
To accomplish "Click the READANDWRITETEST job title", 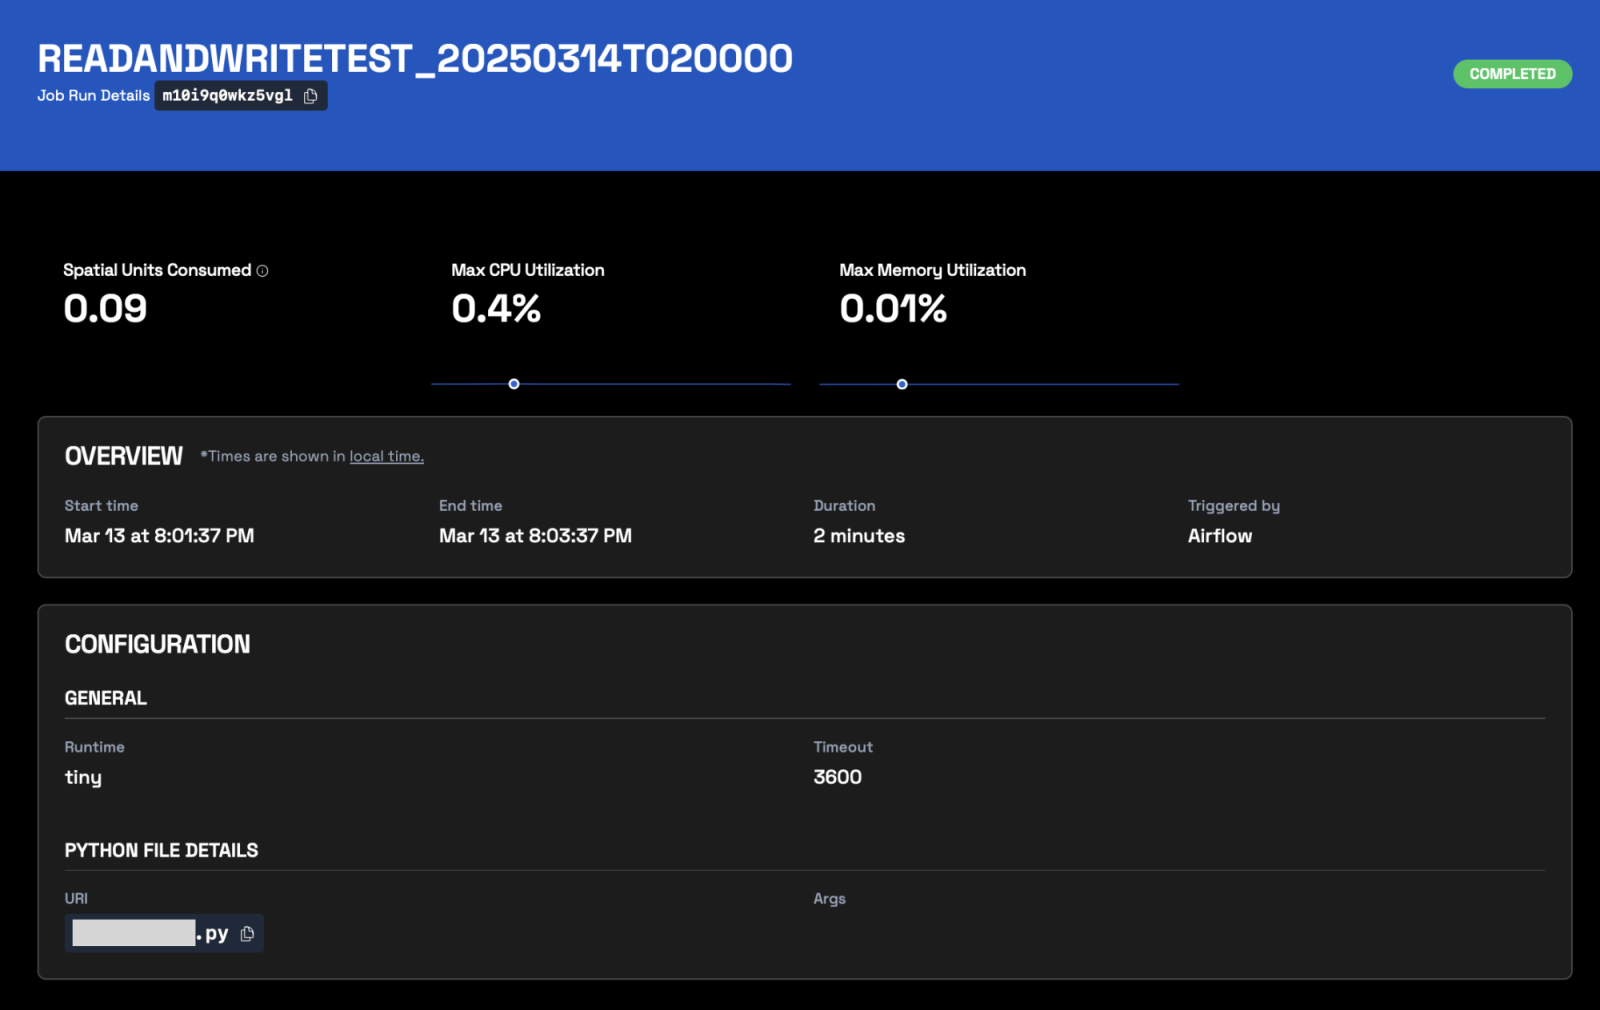I will 414,59.
